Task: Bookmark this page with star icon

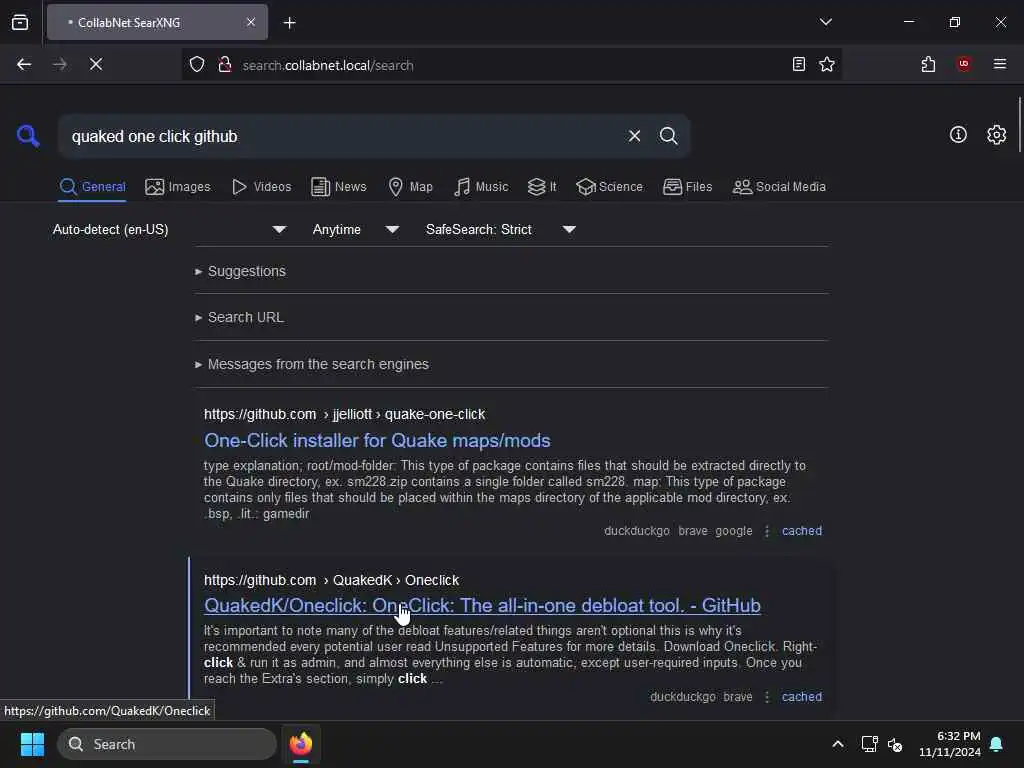Action: [x=827, y=64]
